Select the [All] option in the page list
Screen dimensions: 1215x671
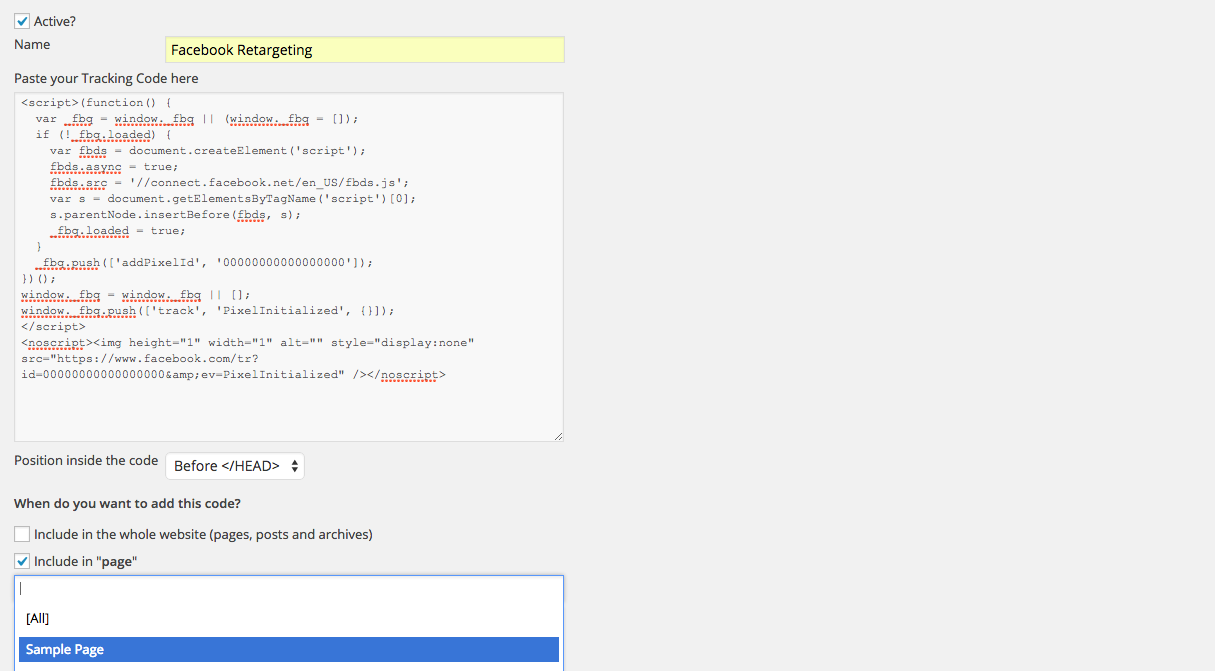point(38,618)
